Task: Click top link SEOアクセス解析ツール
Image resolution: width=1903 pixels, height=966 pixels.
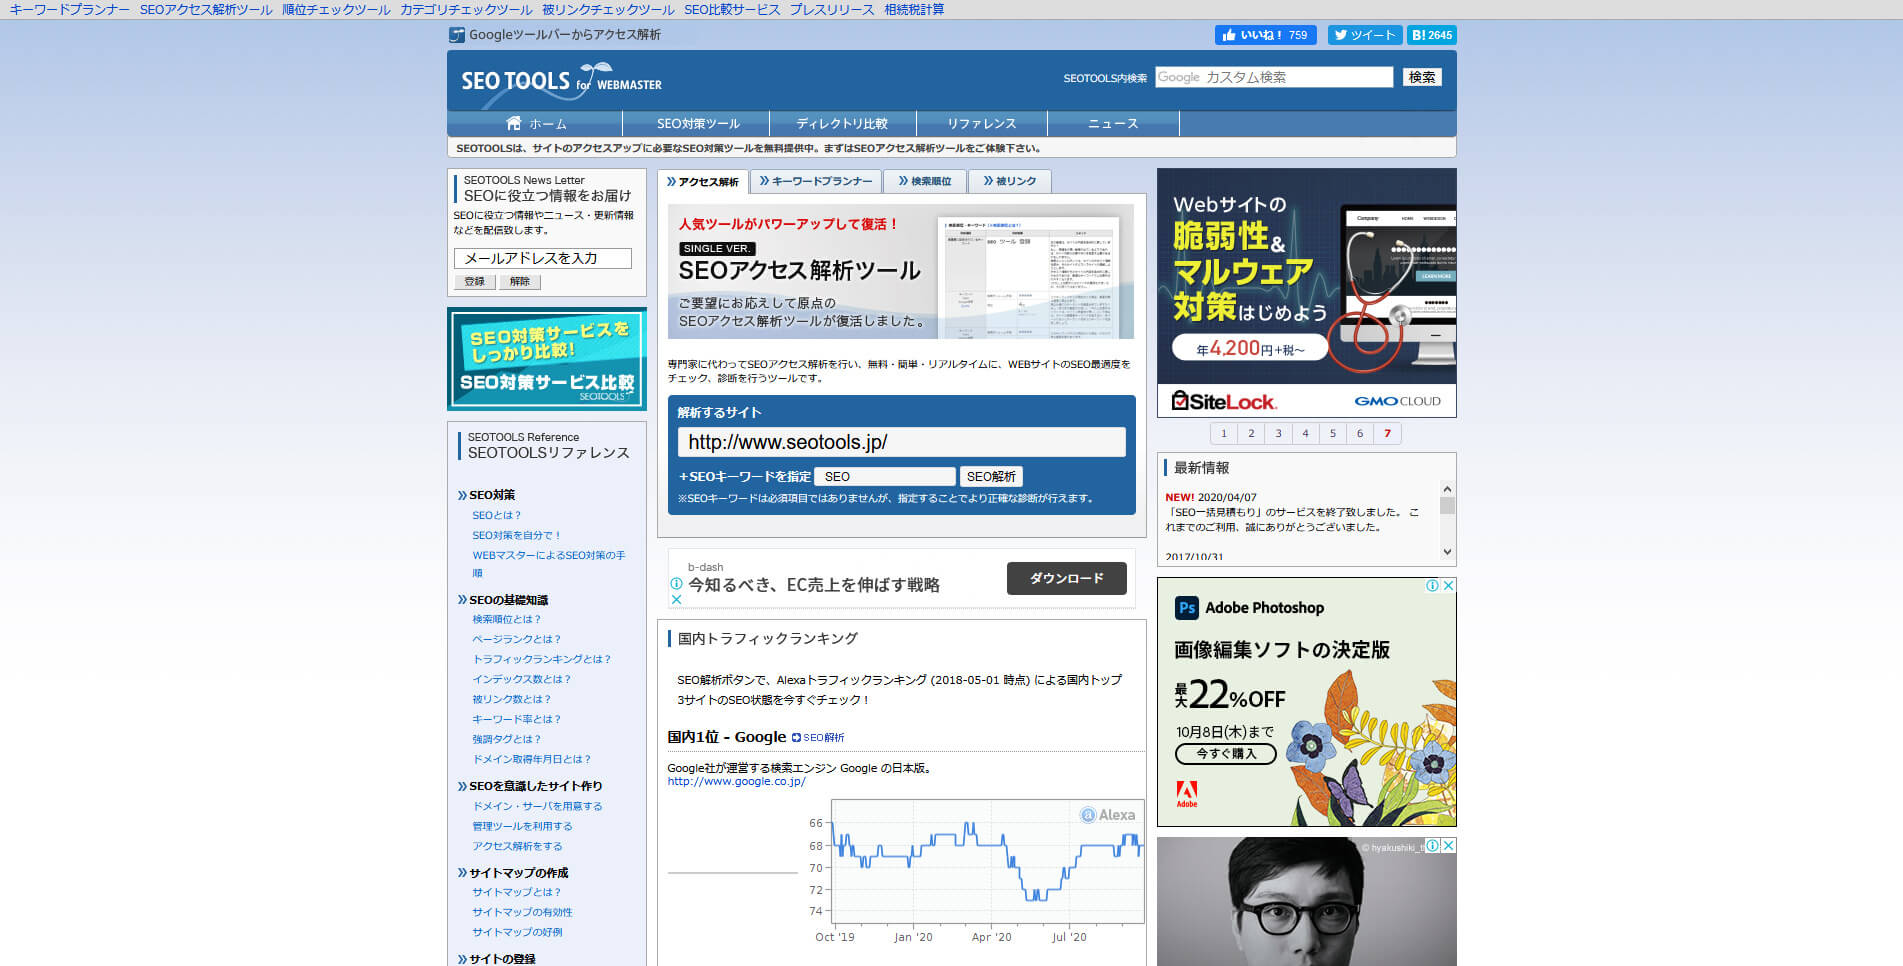Action: click(206, 10)
